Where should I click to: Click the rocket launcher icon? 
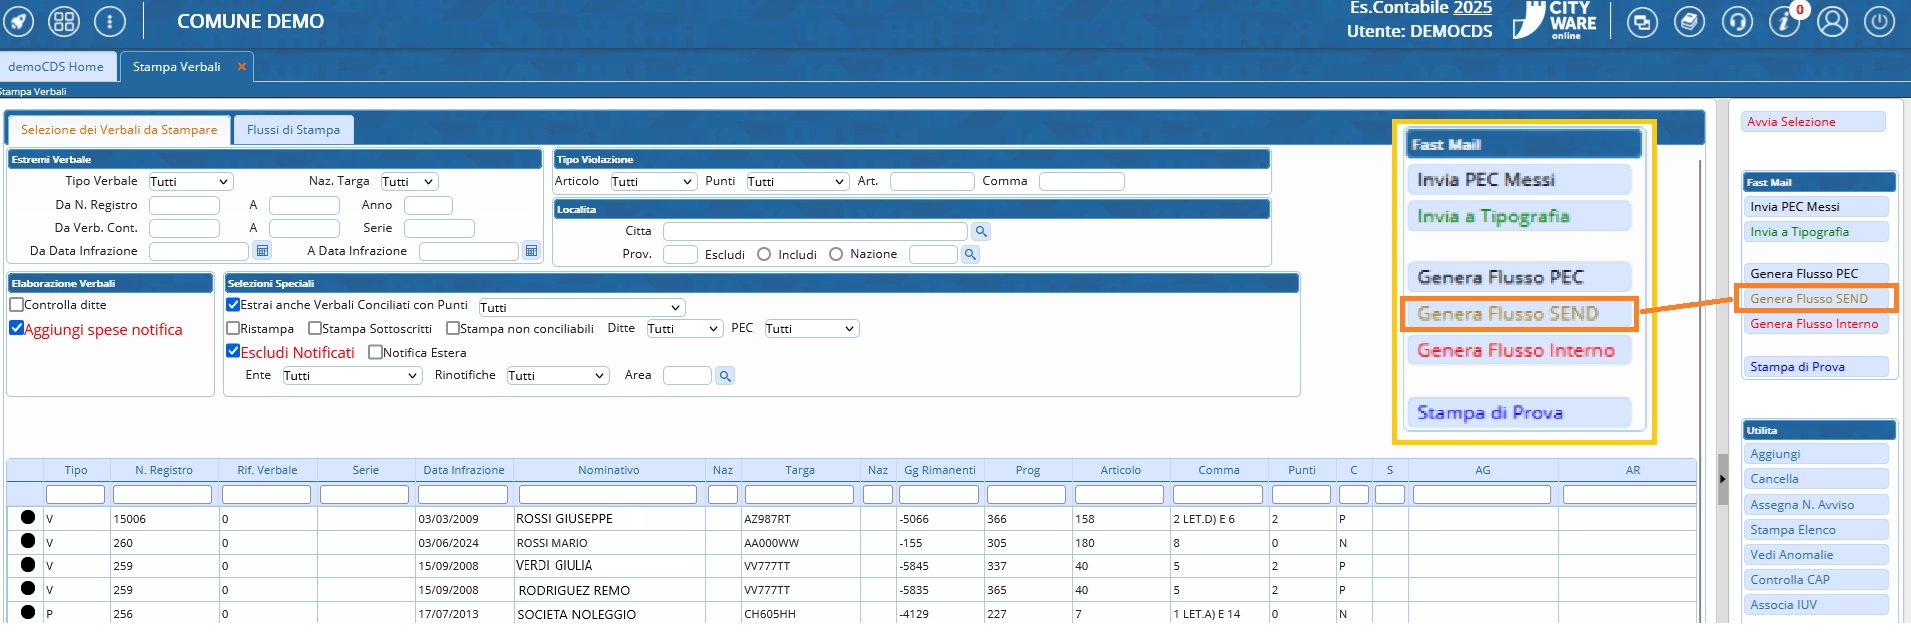tap(19, 21)
